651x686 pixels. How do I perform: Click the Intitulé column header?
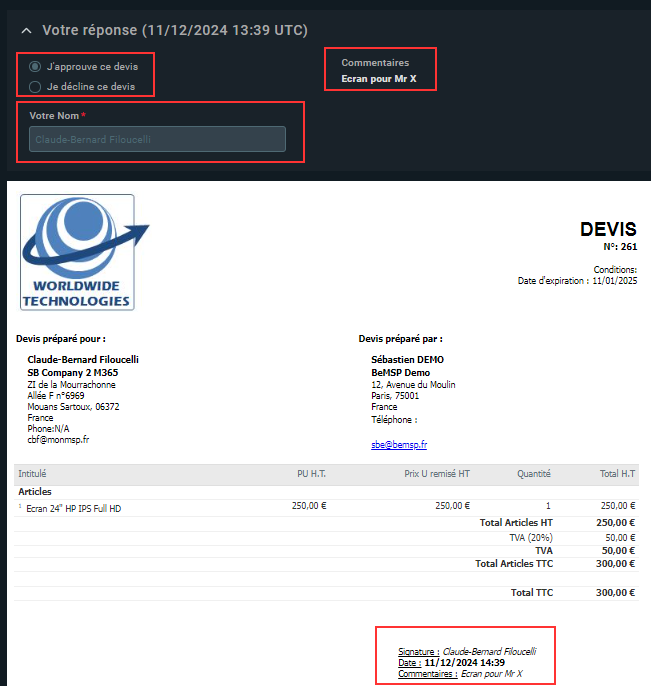pos(32,474)
